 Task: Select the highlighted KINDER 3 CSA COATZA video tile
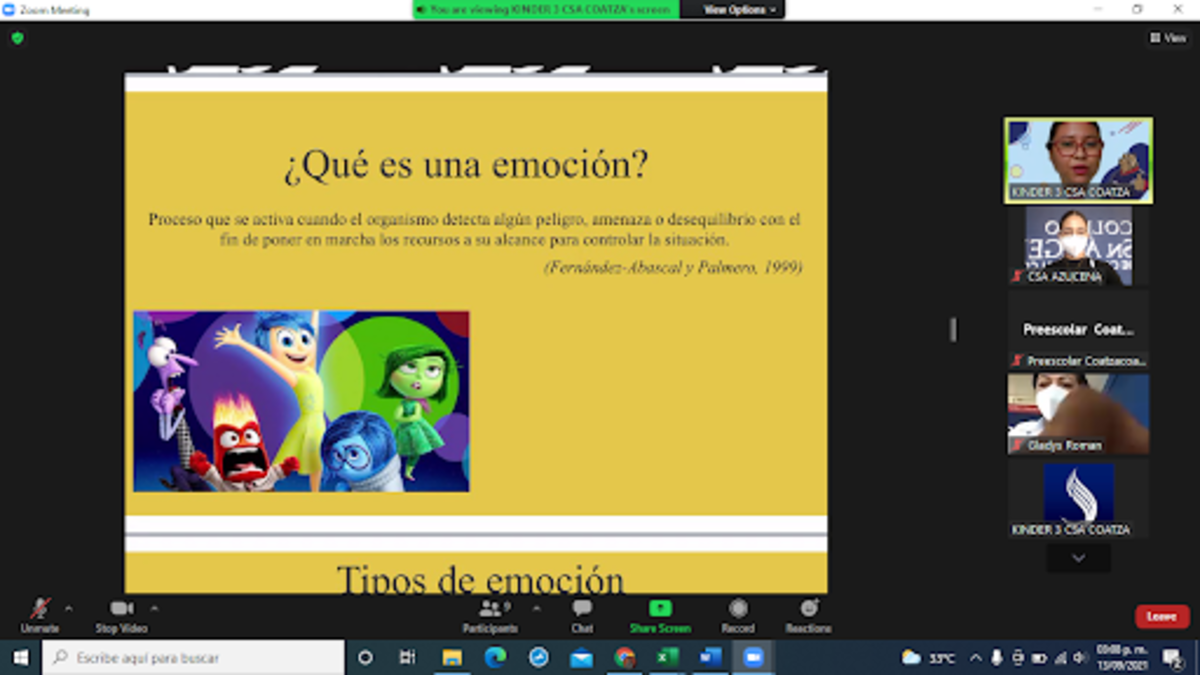tap(1078, 160)
